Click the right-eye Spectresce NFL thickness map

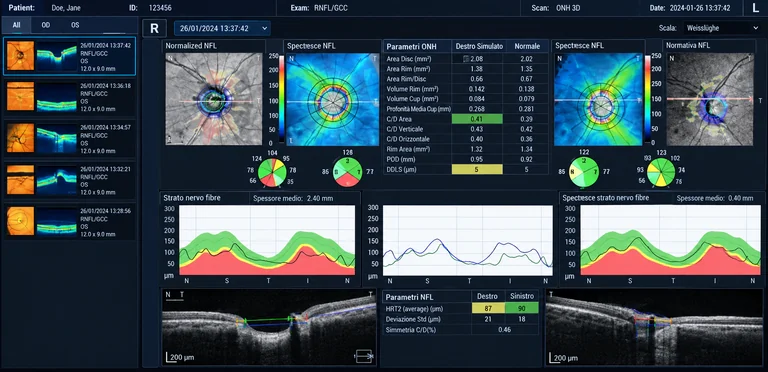333,99
